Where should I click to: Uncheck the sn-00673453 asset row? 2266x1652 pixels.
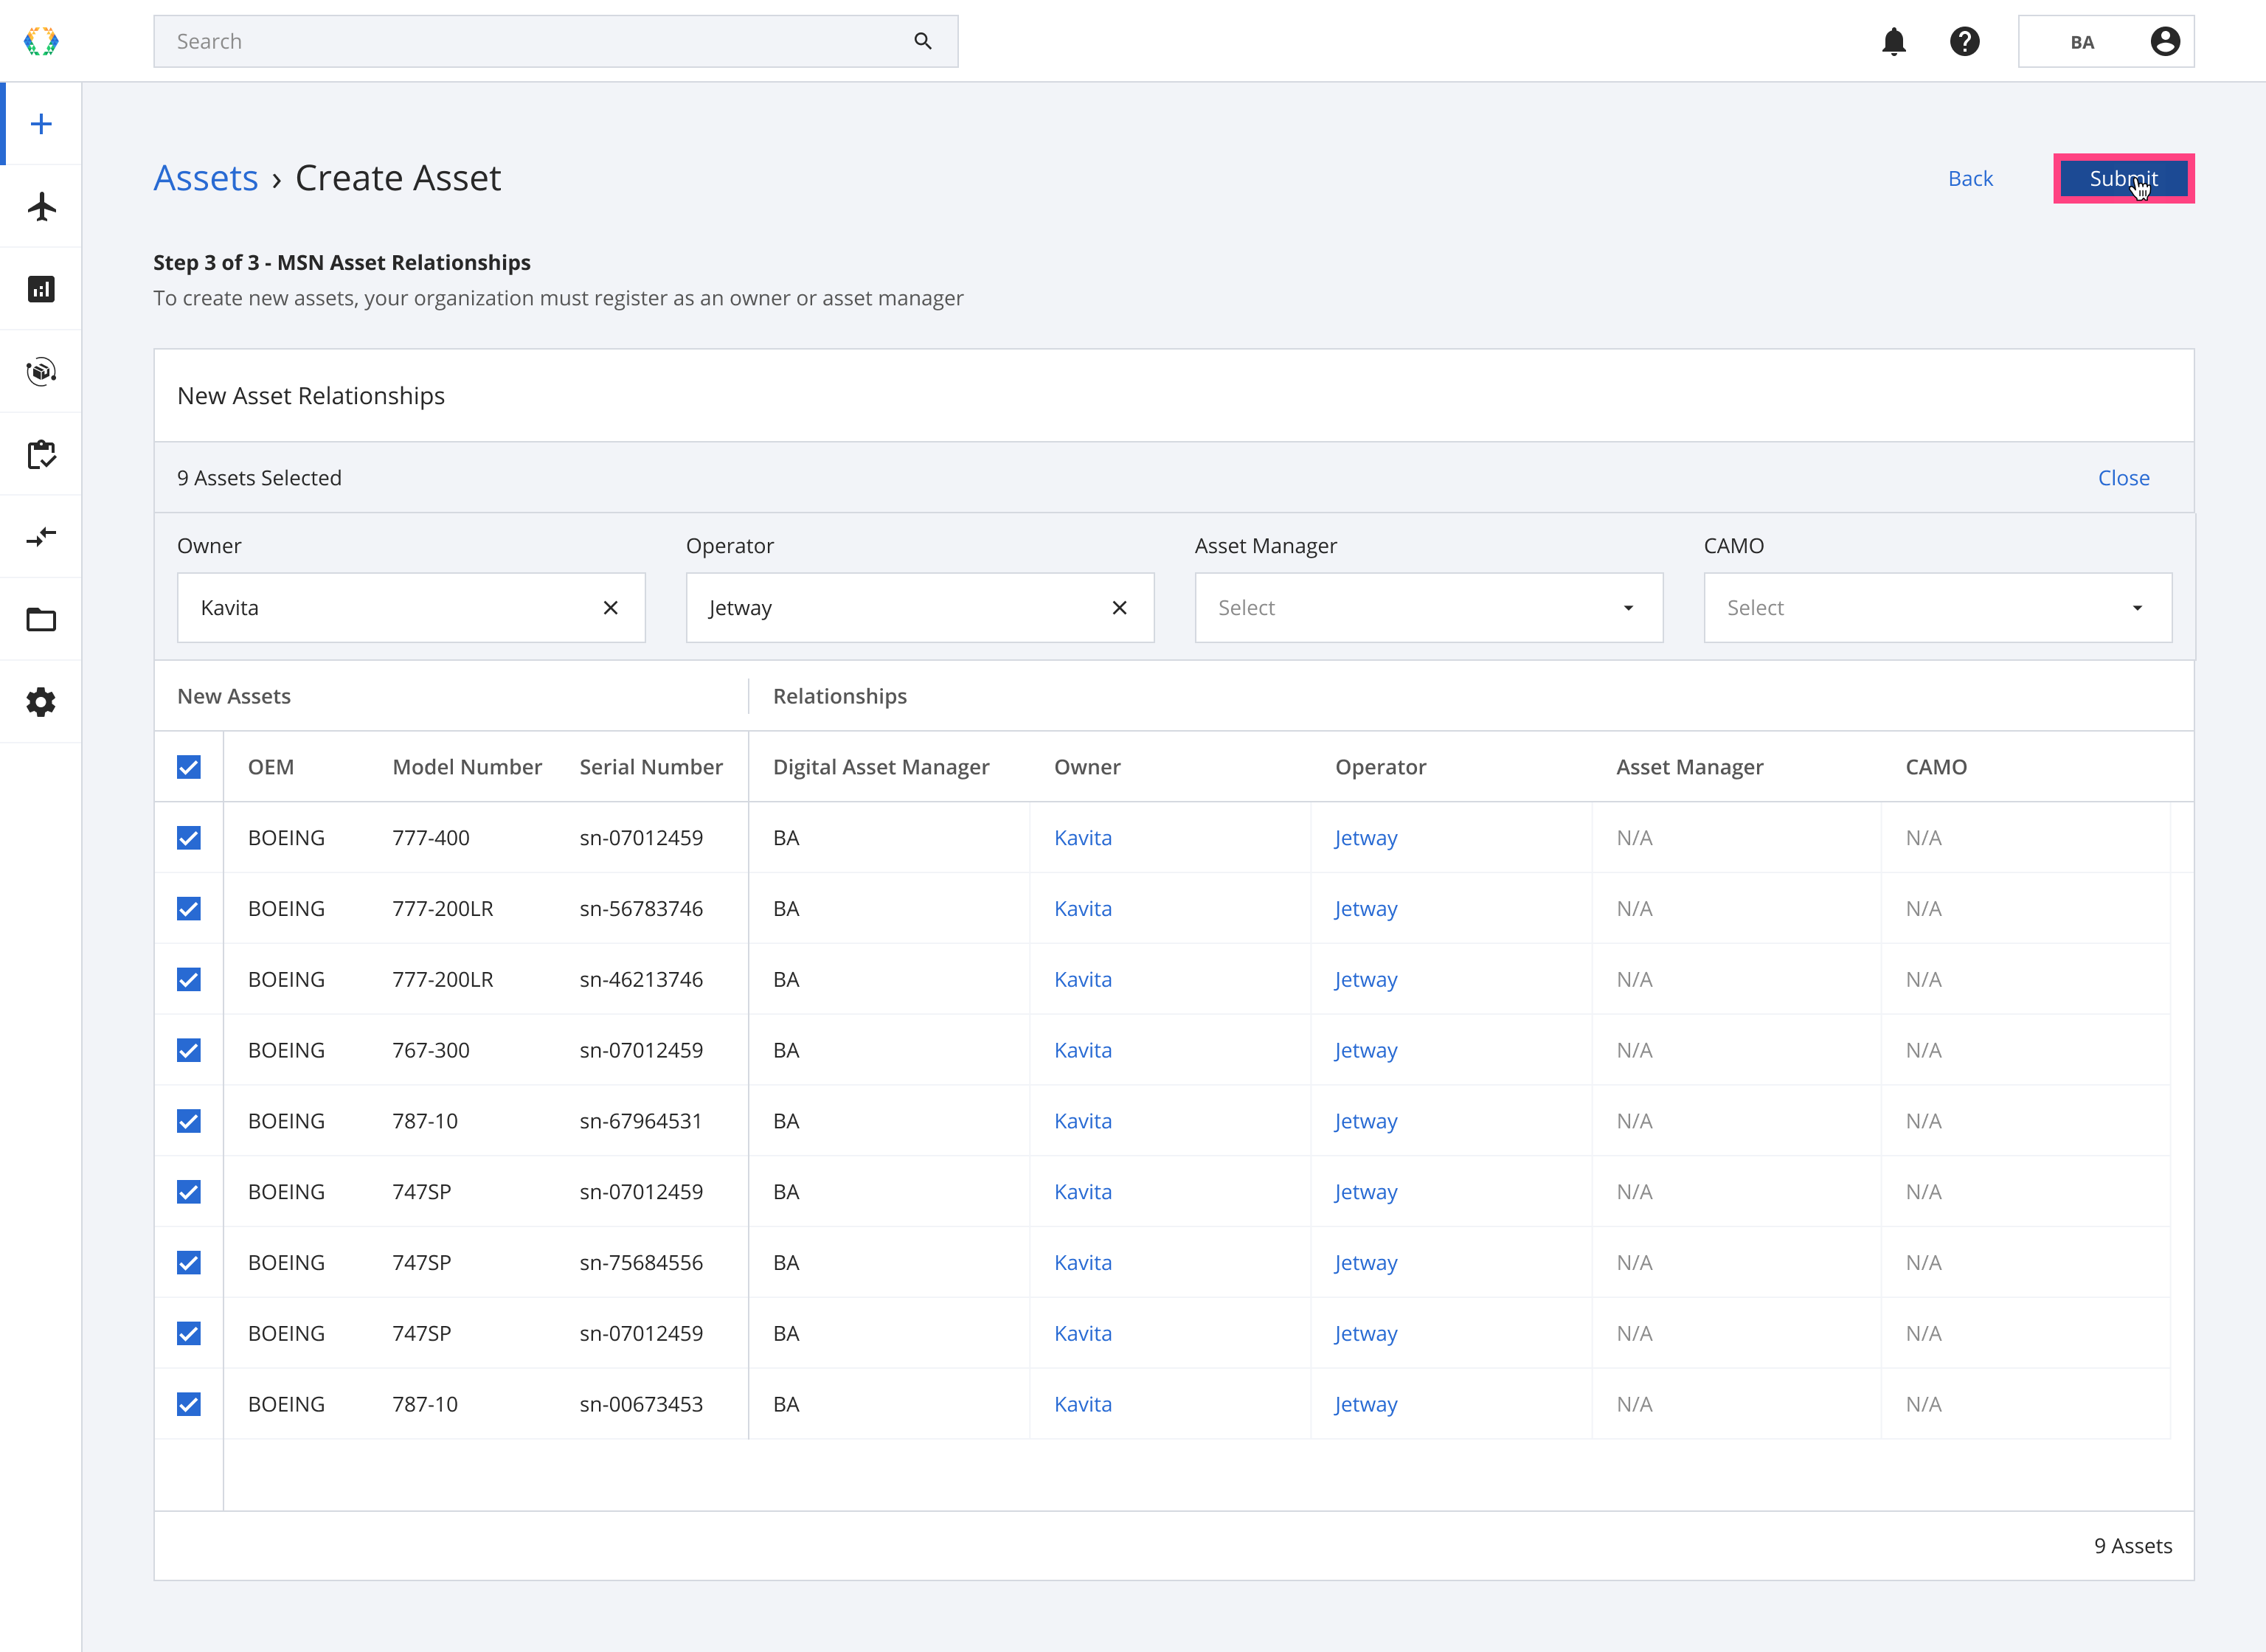click(x=188, y=1404)
